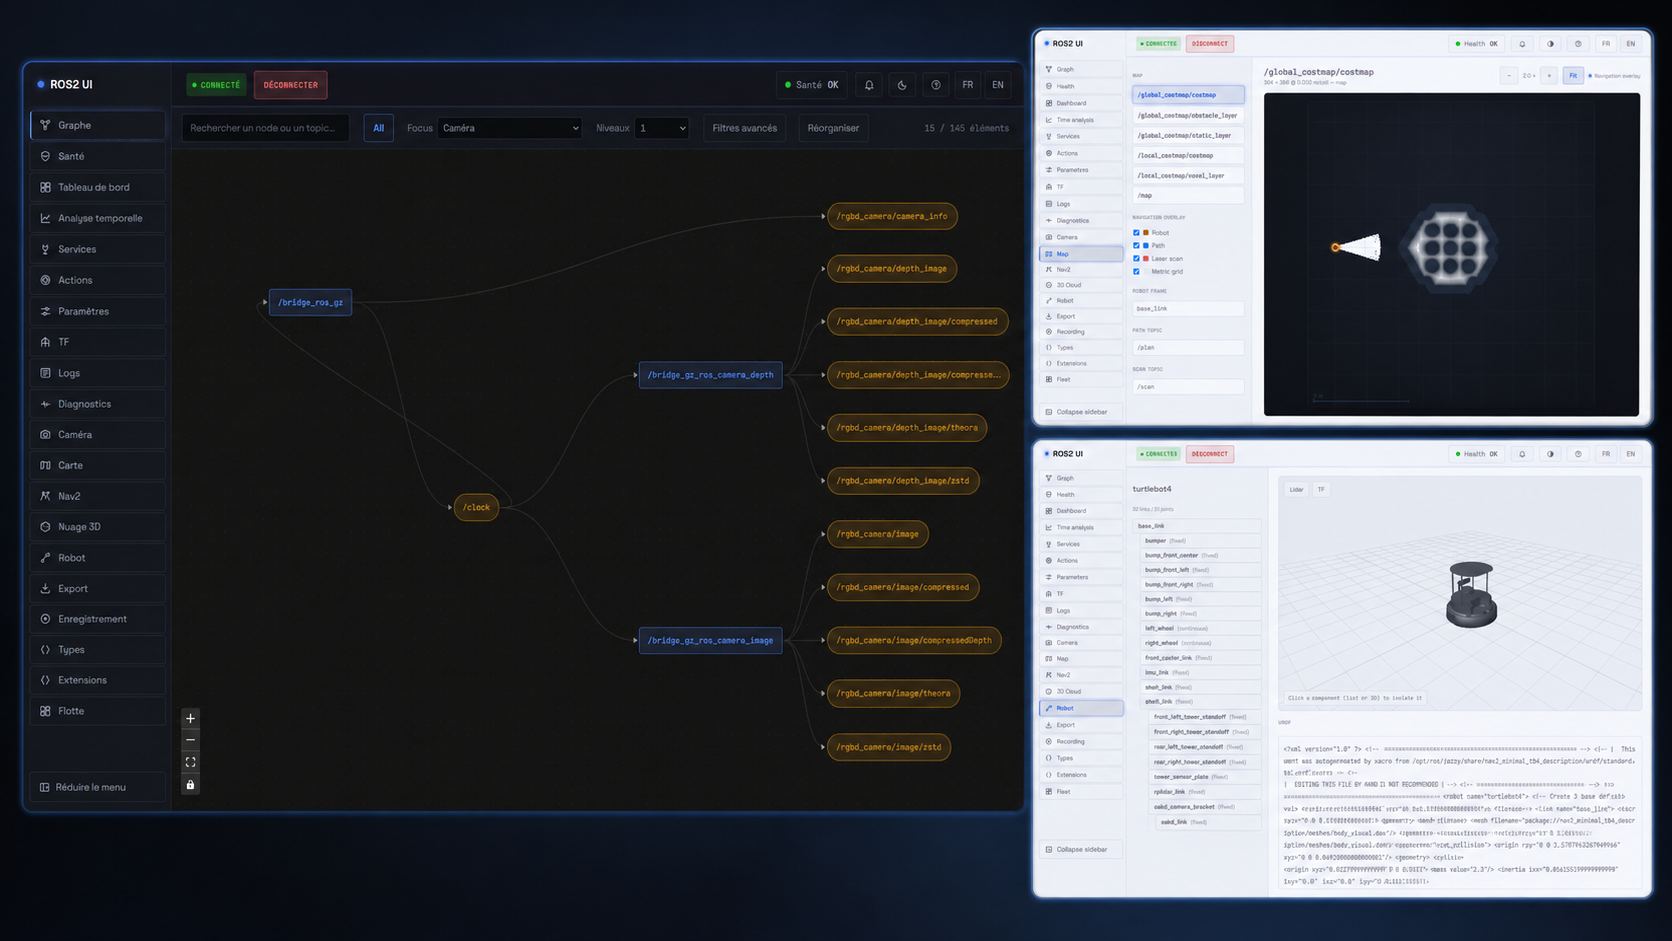Click the Paramètres sliders icon in dark sidebar

[x=45, y=311]
